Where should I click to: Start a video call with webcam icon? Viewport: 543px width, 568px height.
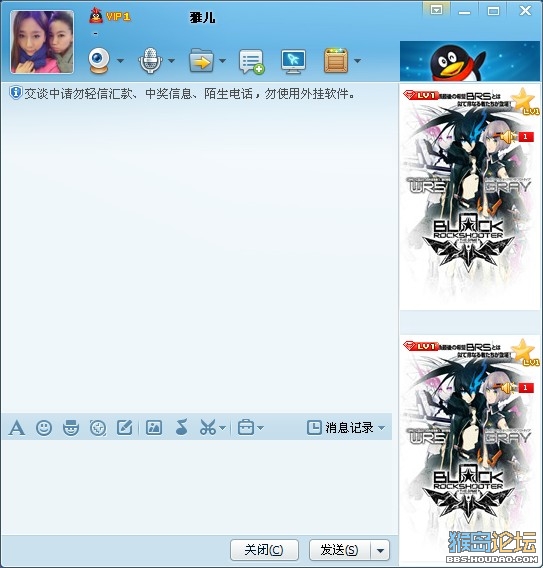99,61
